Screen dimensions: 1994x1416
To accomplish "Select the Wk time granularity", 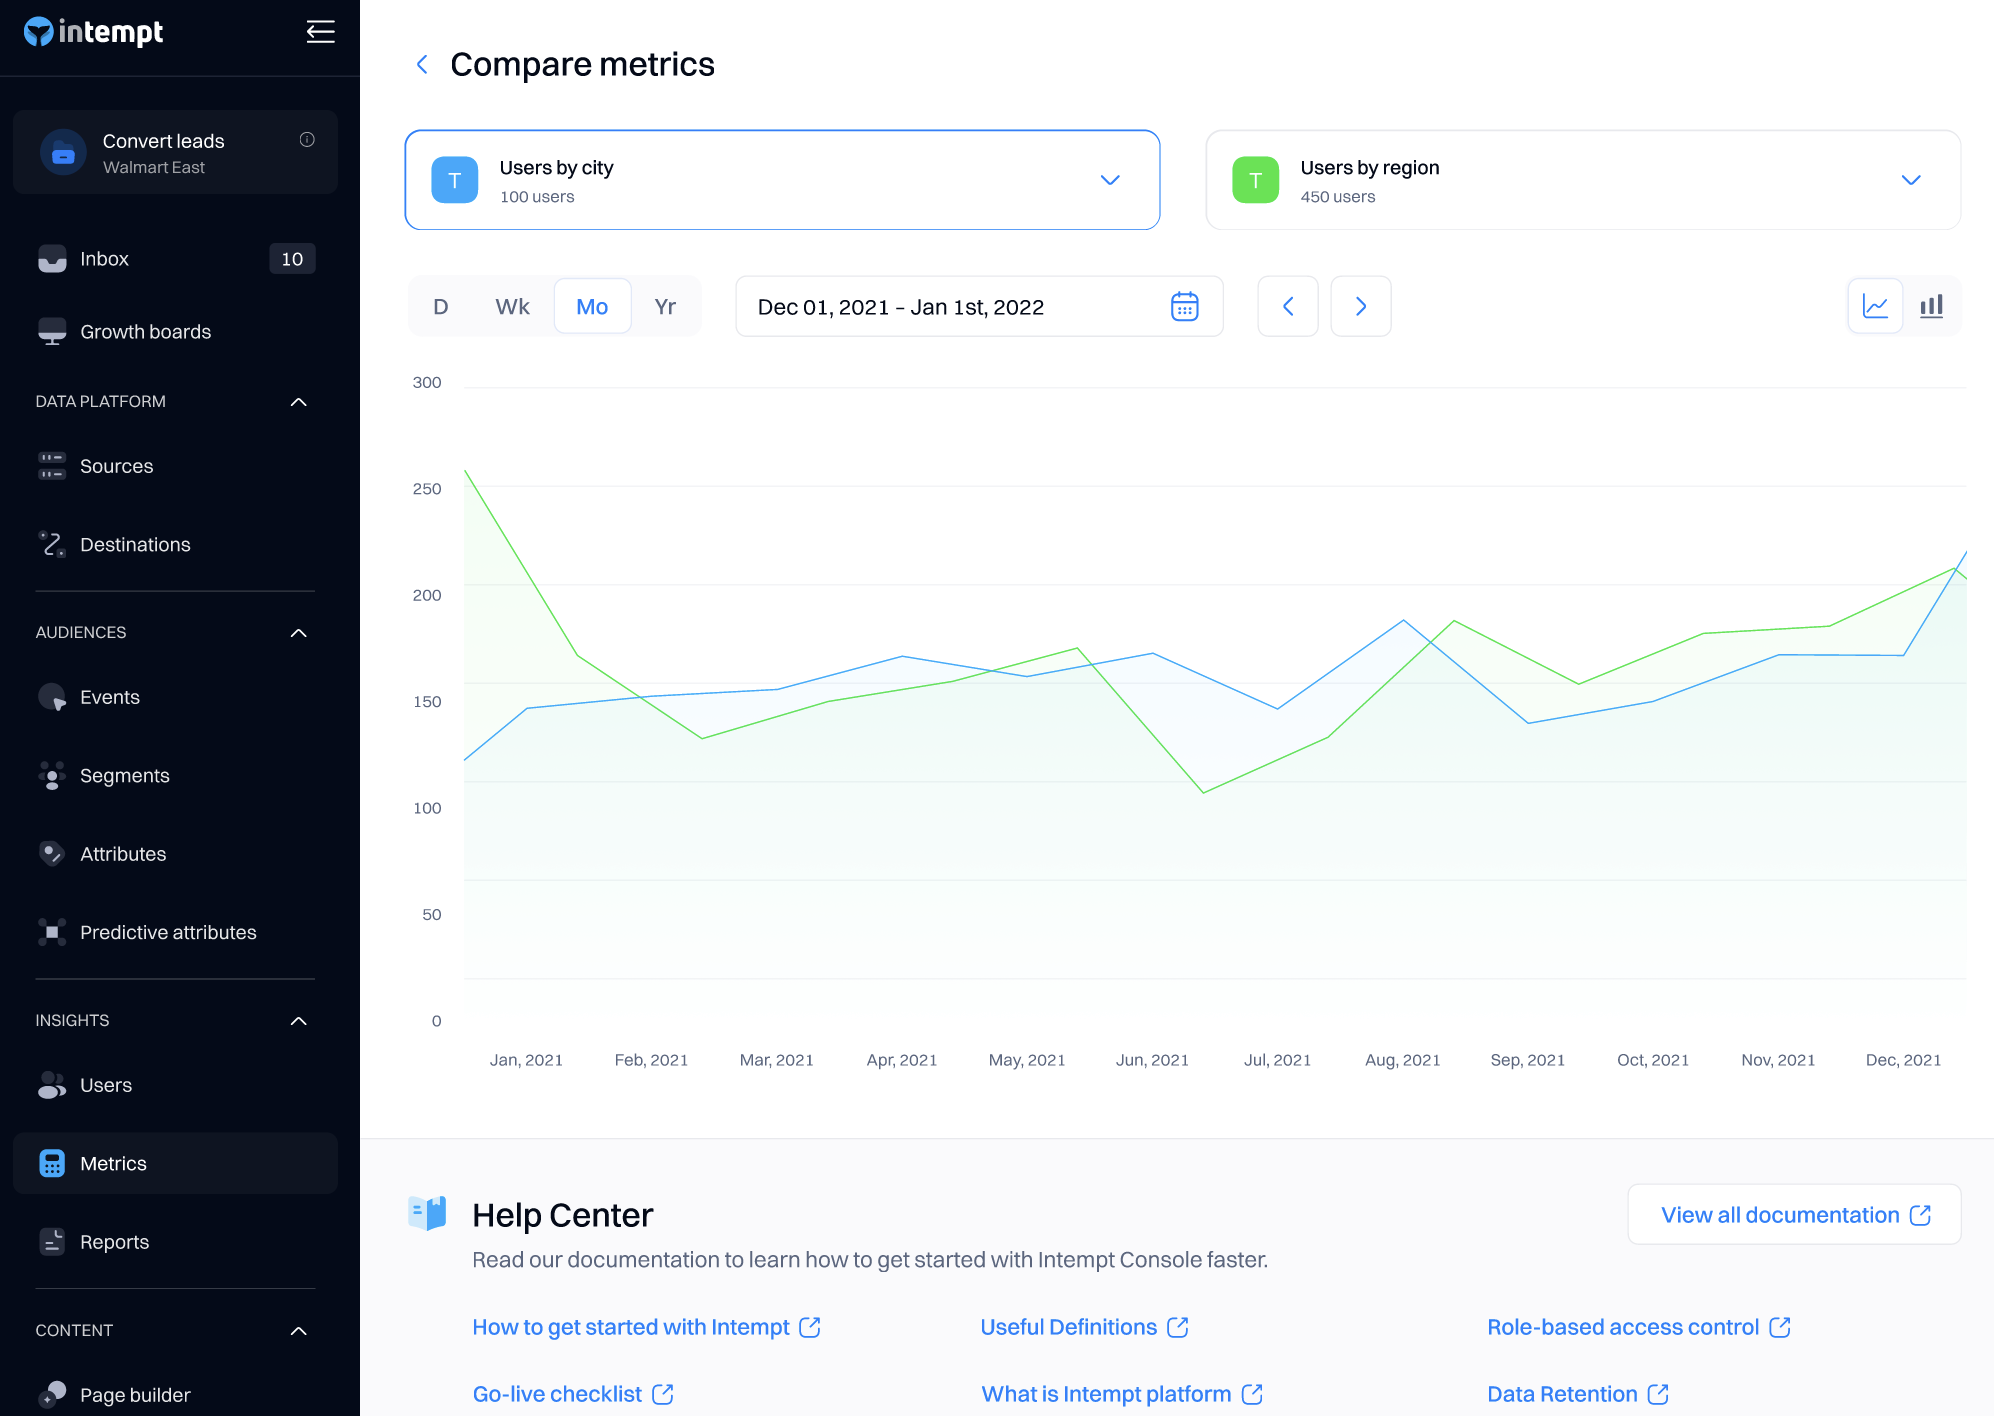I will [x=512, y=306].
